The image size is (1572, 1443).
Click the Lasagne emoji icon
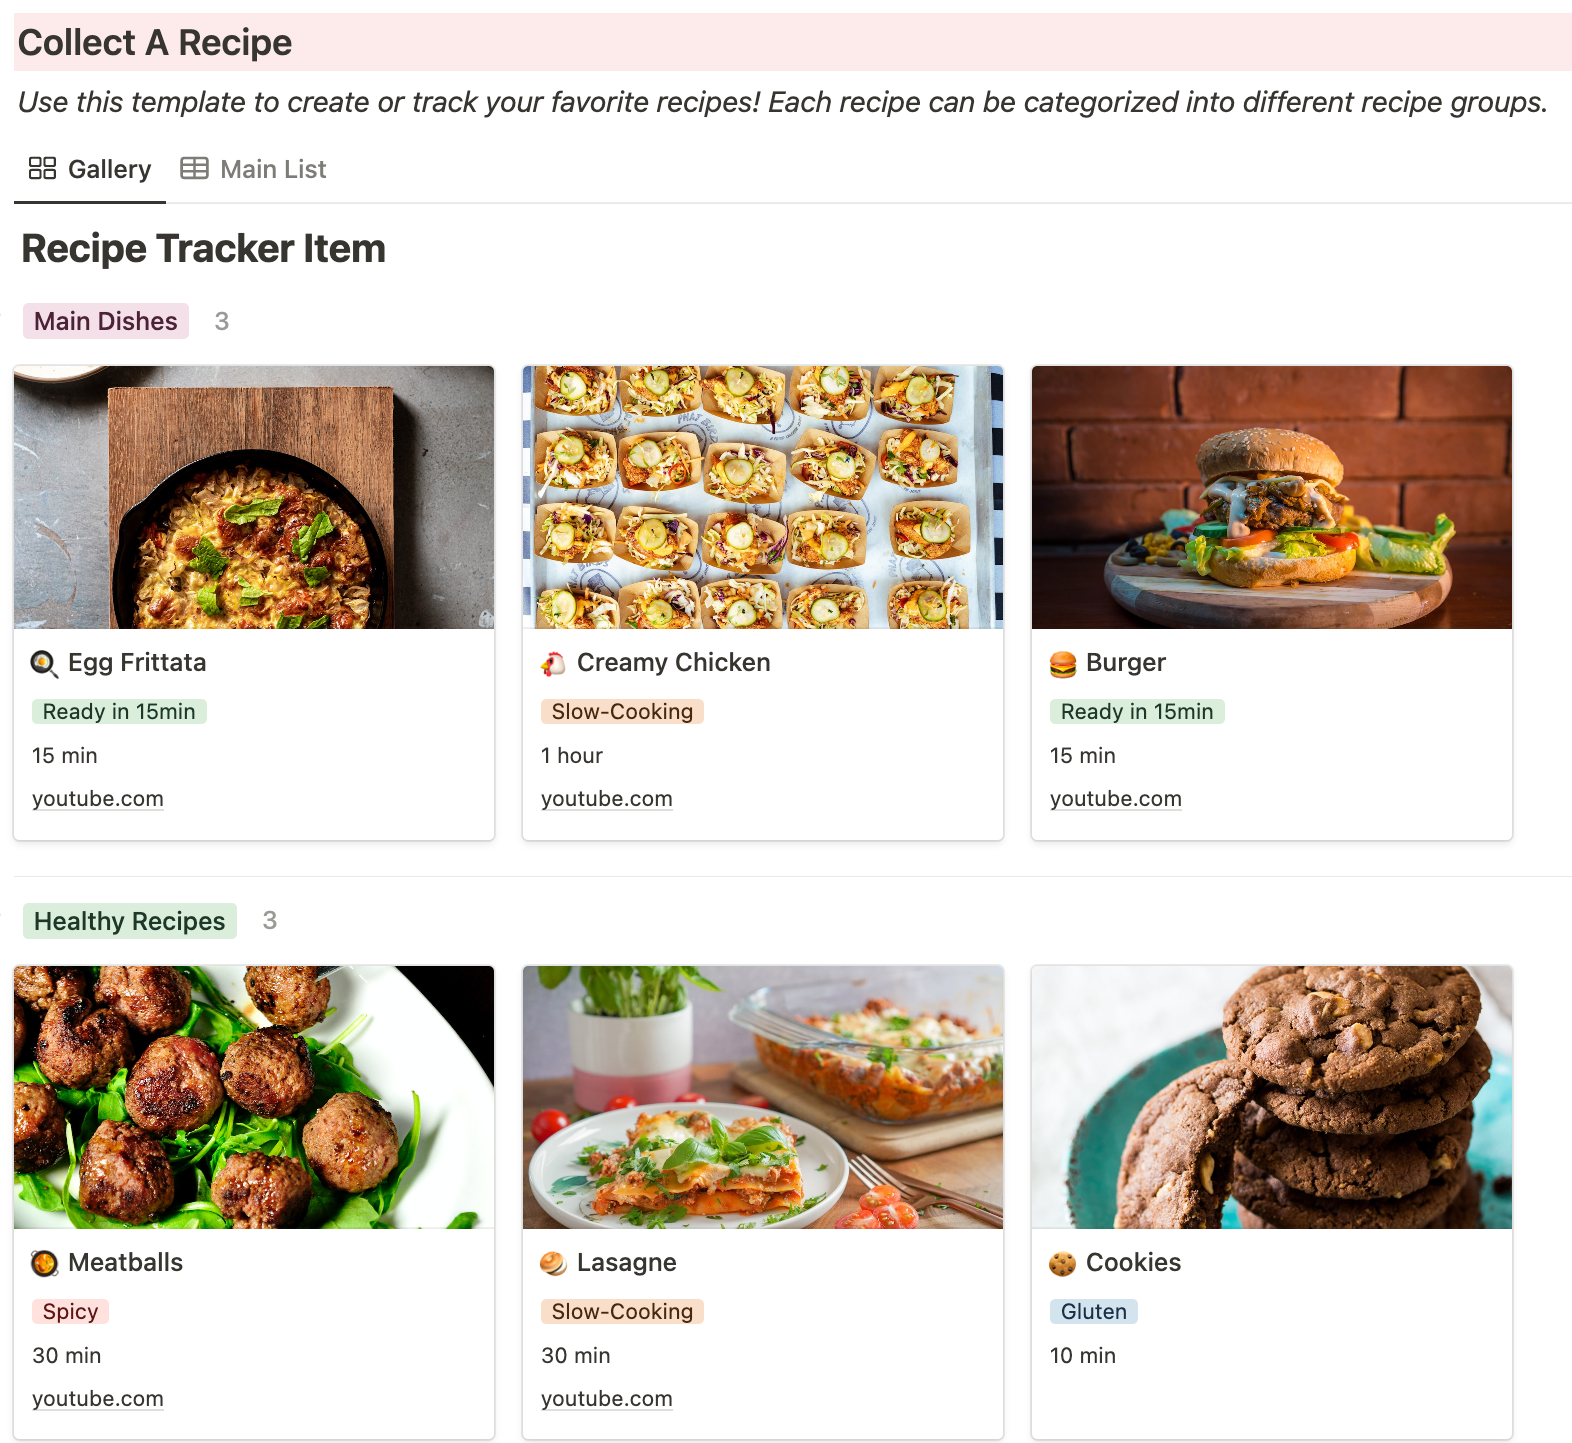point(553,1263)
